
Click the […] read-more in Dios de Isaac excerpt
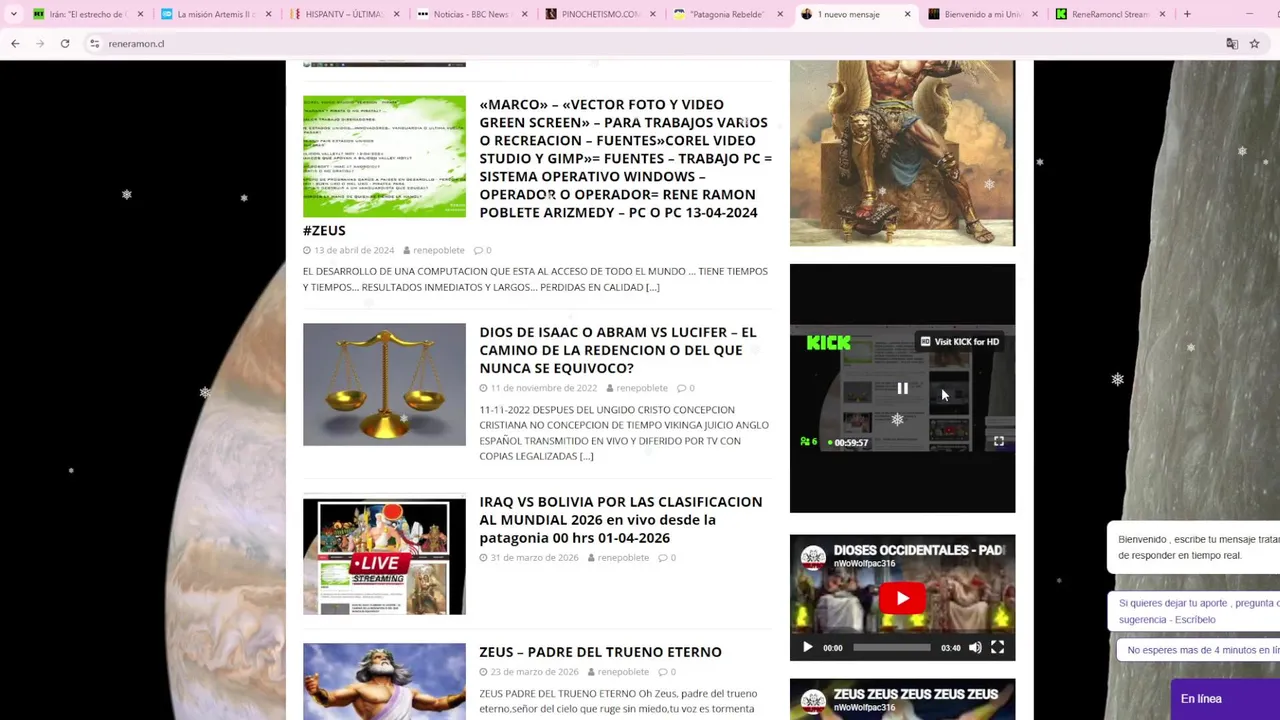[586, 456]
